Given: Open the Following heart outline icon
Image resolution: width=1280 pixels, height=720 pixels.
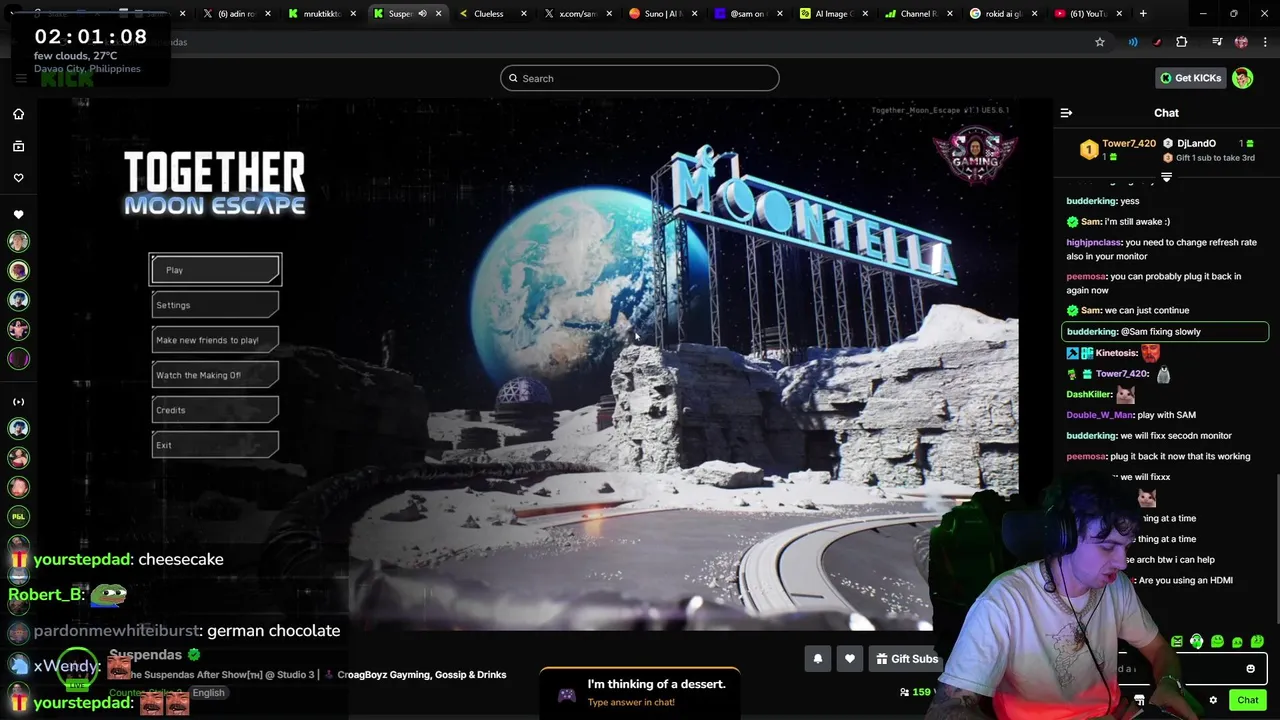Looking at the screenshot, I should click(18, 178).
